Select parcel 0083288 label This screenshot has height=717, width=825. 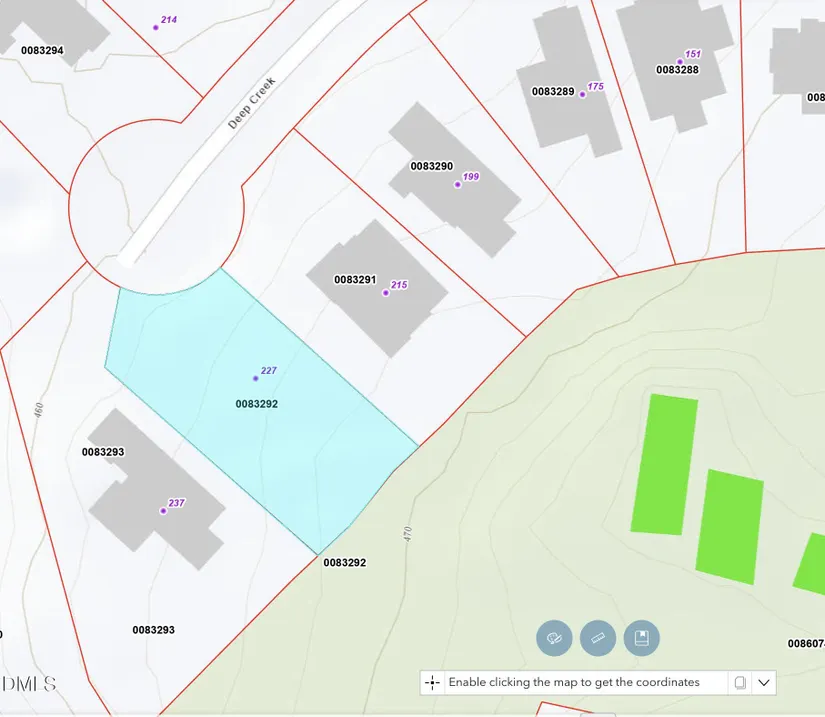pos(677,70)
